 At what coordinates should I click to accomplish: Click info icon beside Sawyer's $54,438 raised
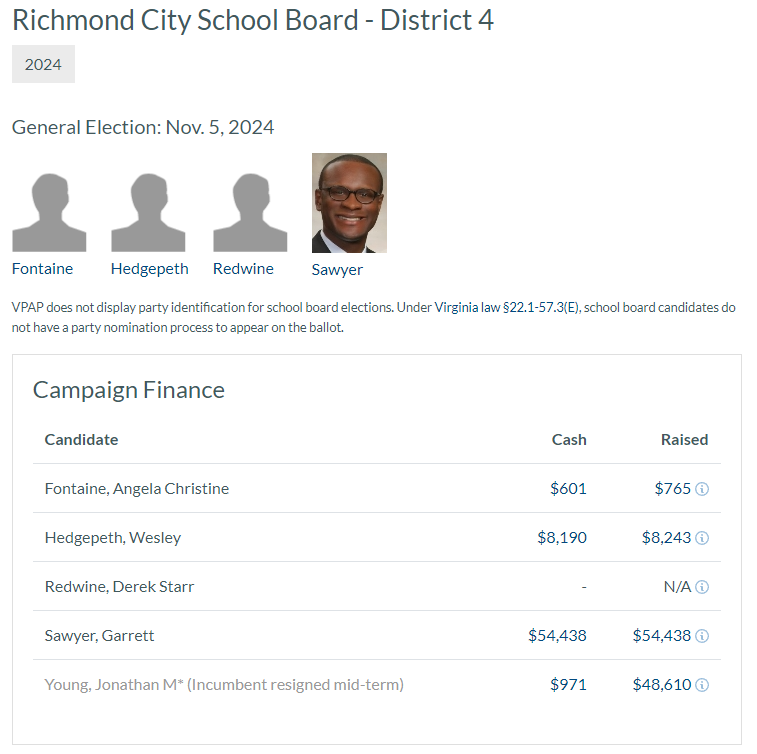702,636
